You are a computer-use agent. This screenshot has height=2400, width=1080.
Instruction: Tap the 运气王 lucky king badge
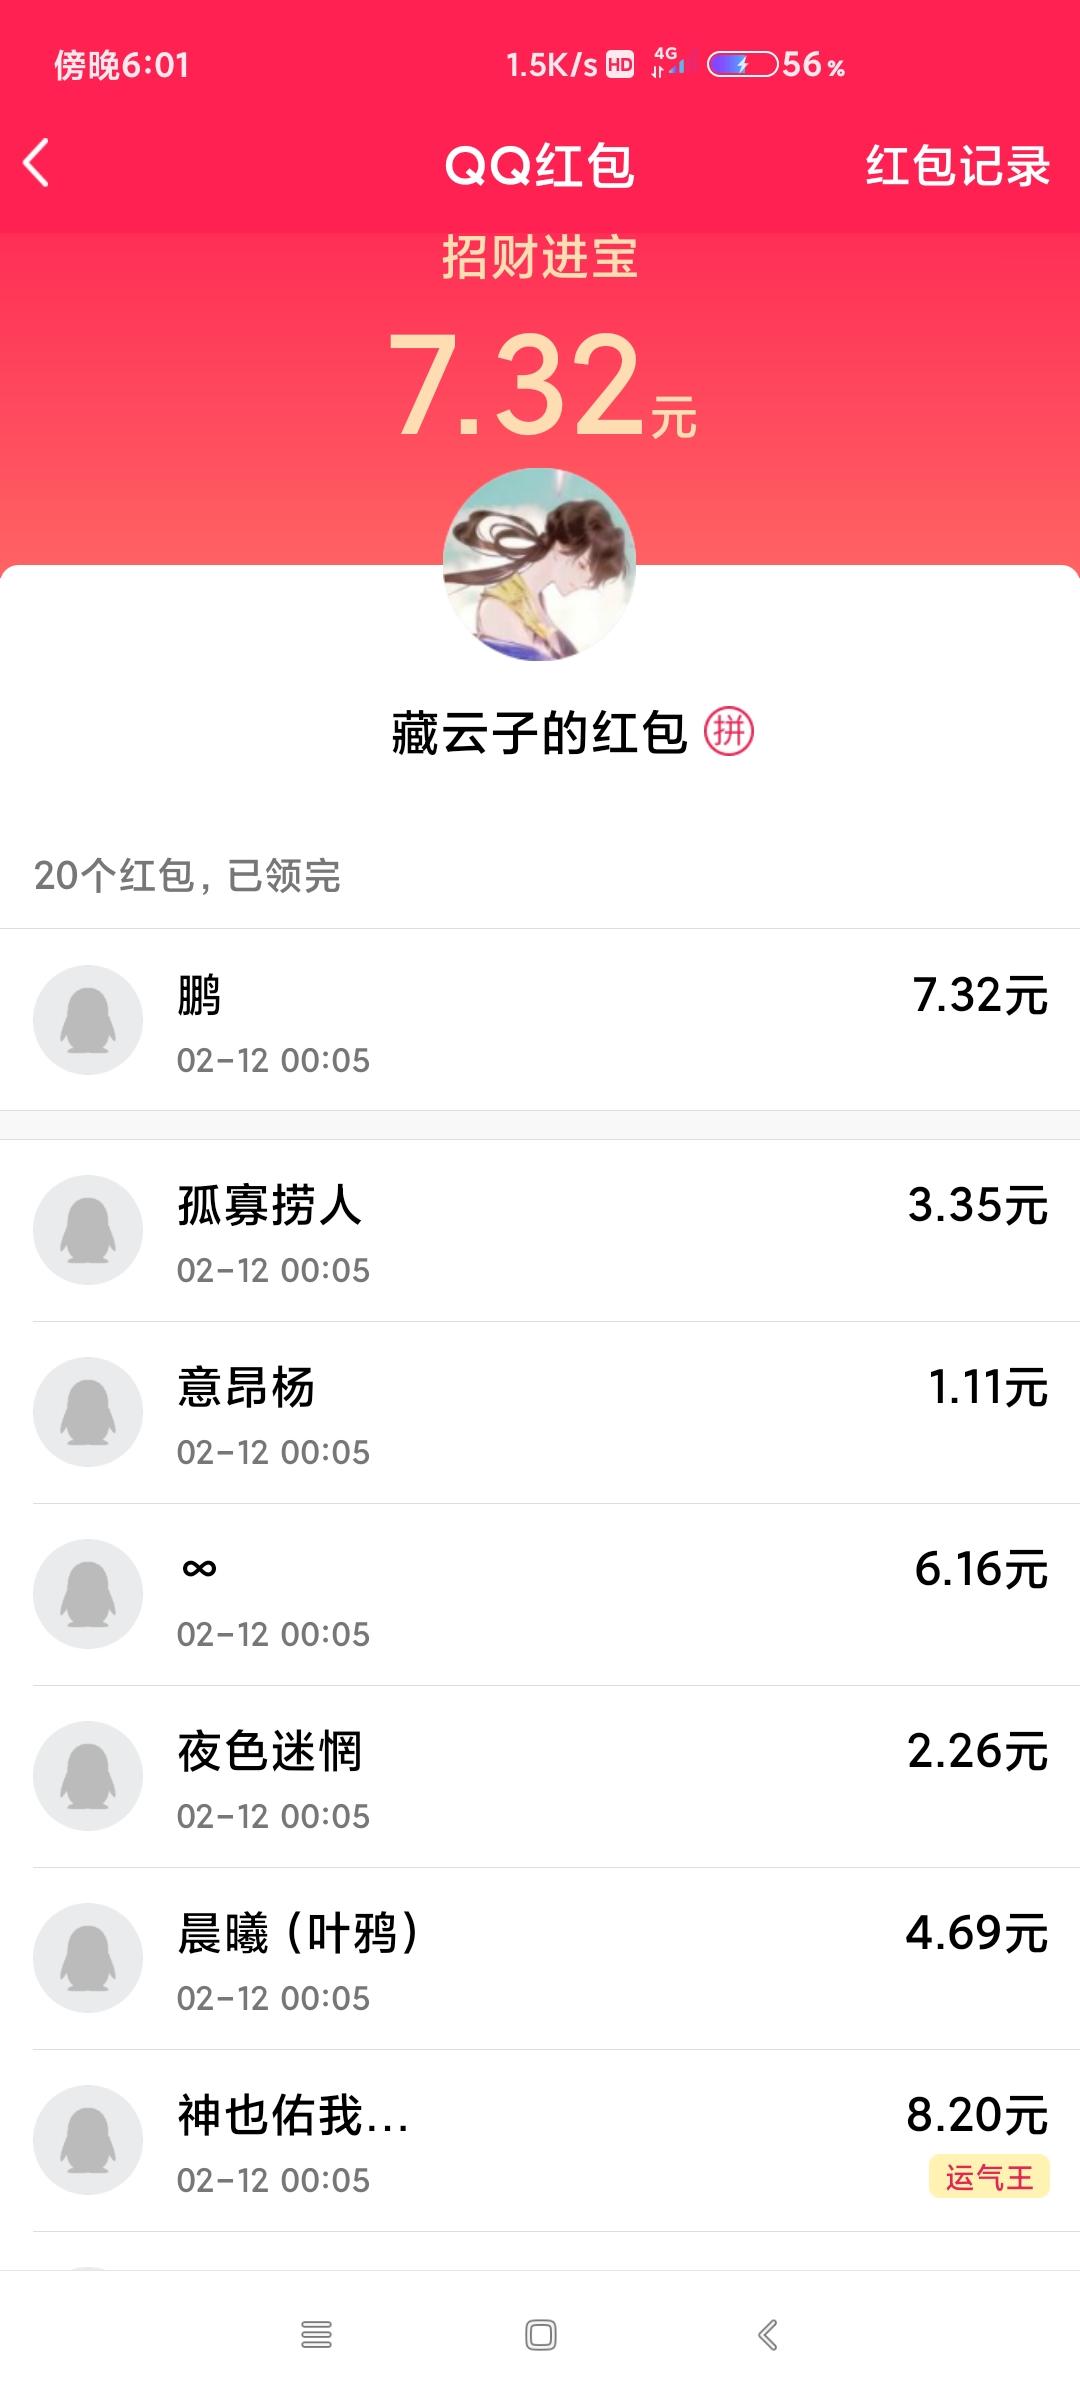click(x=989, y=2177)
